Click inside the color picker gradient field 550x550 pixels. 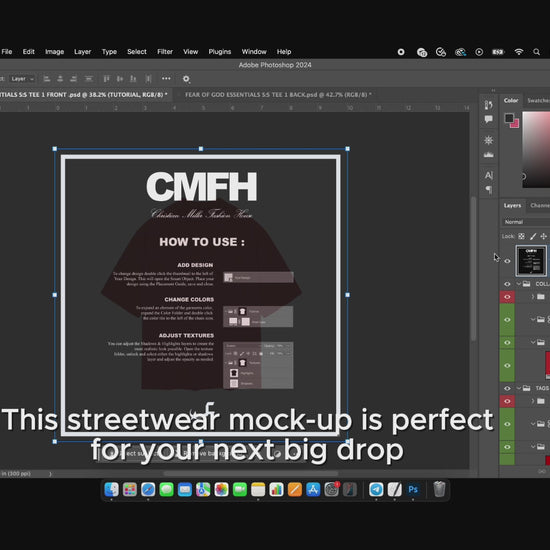point(536,150)
